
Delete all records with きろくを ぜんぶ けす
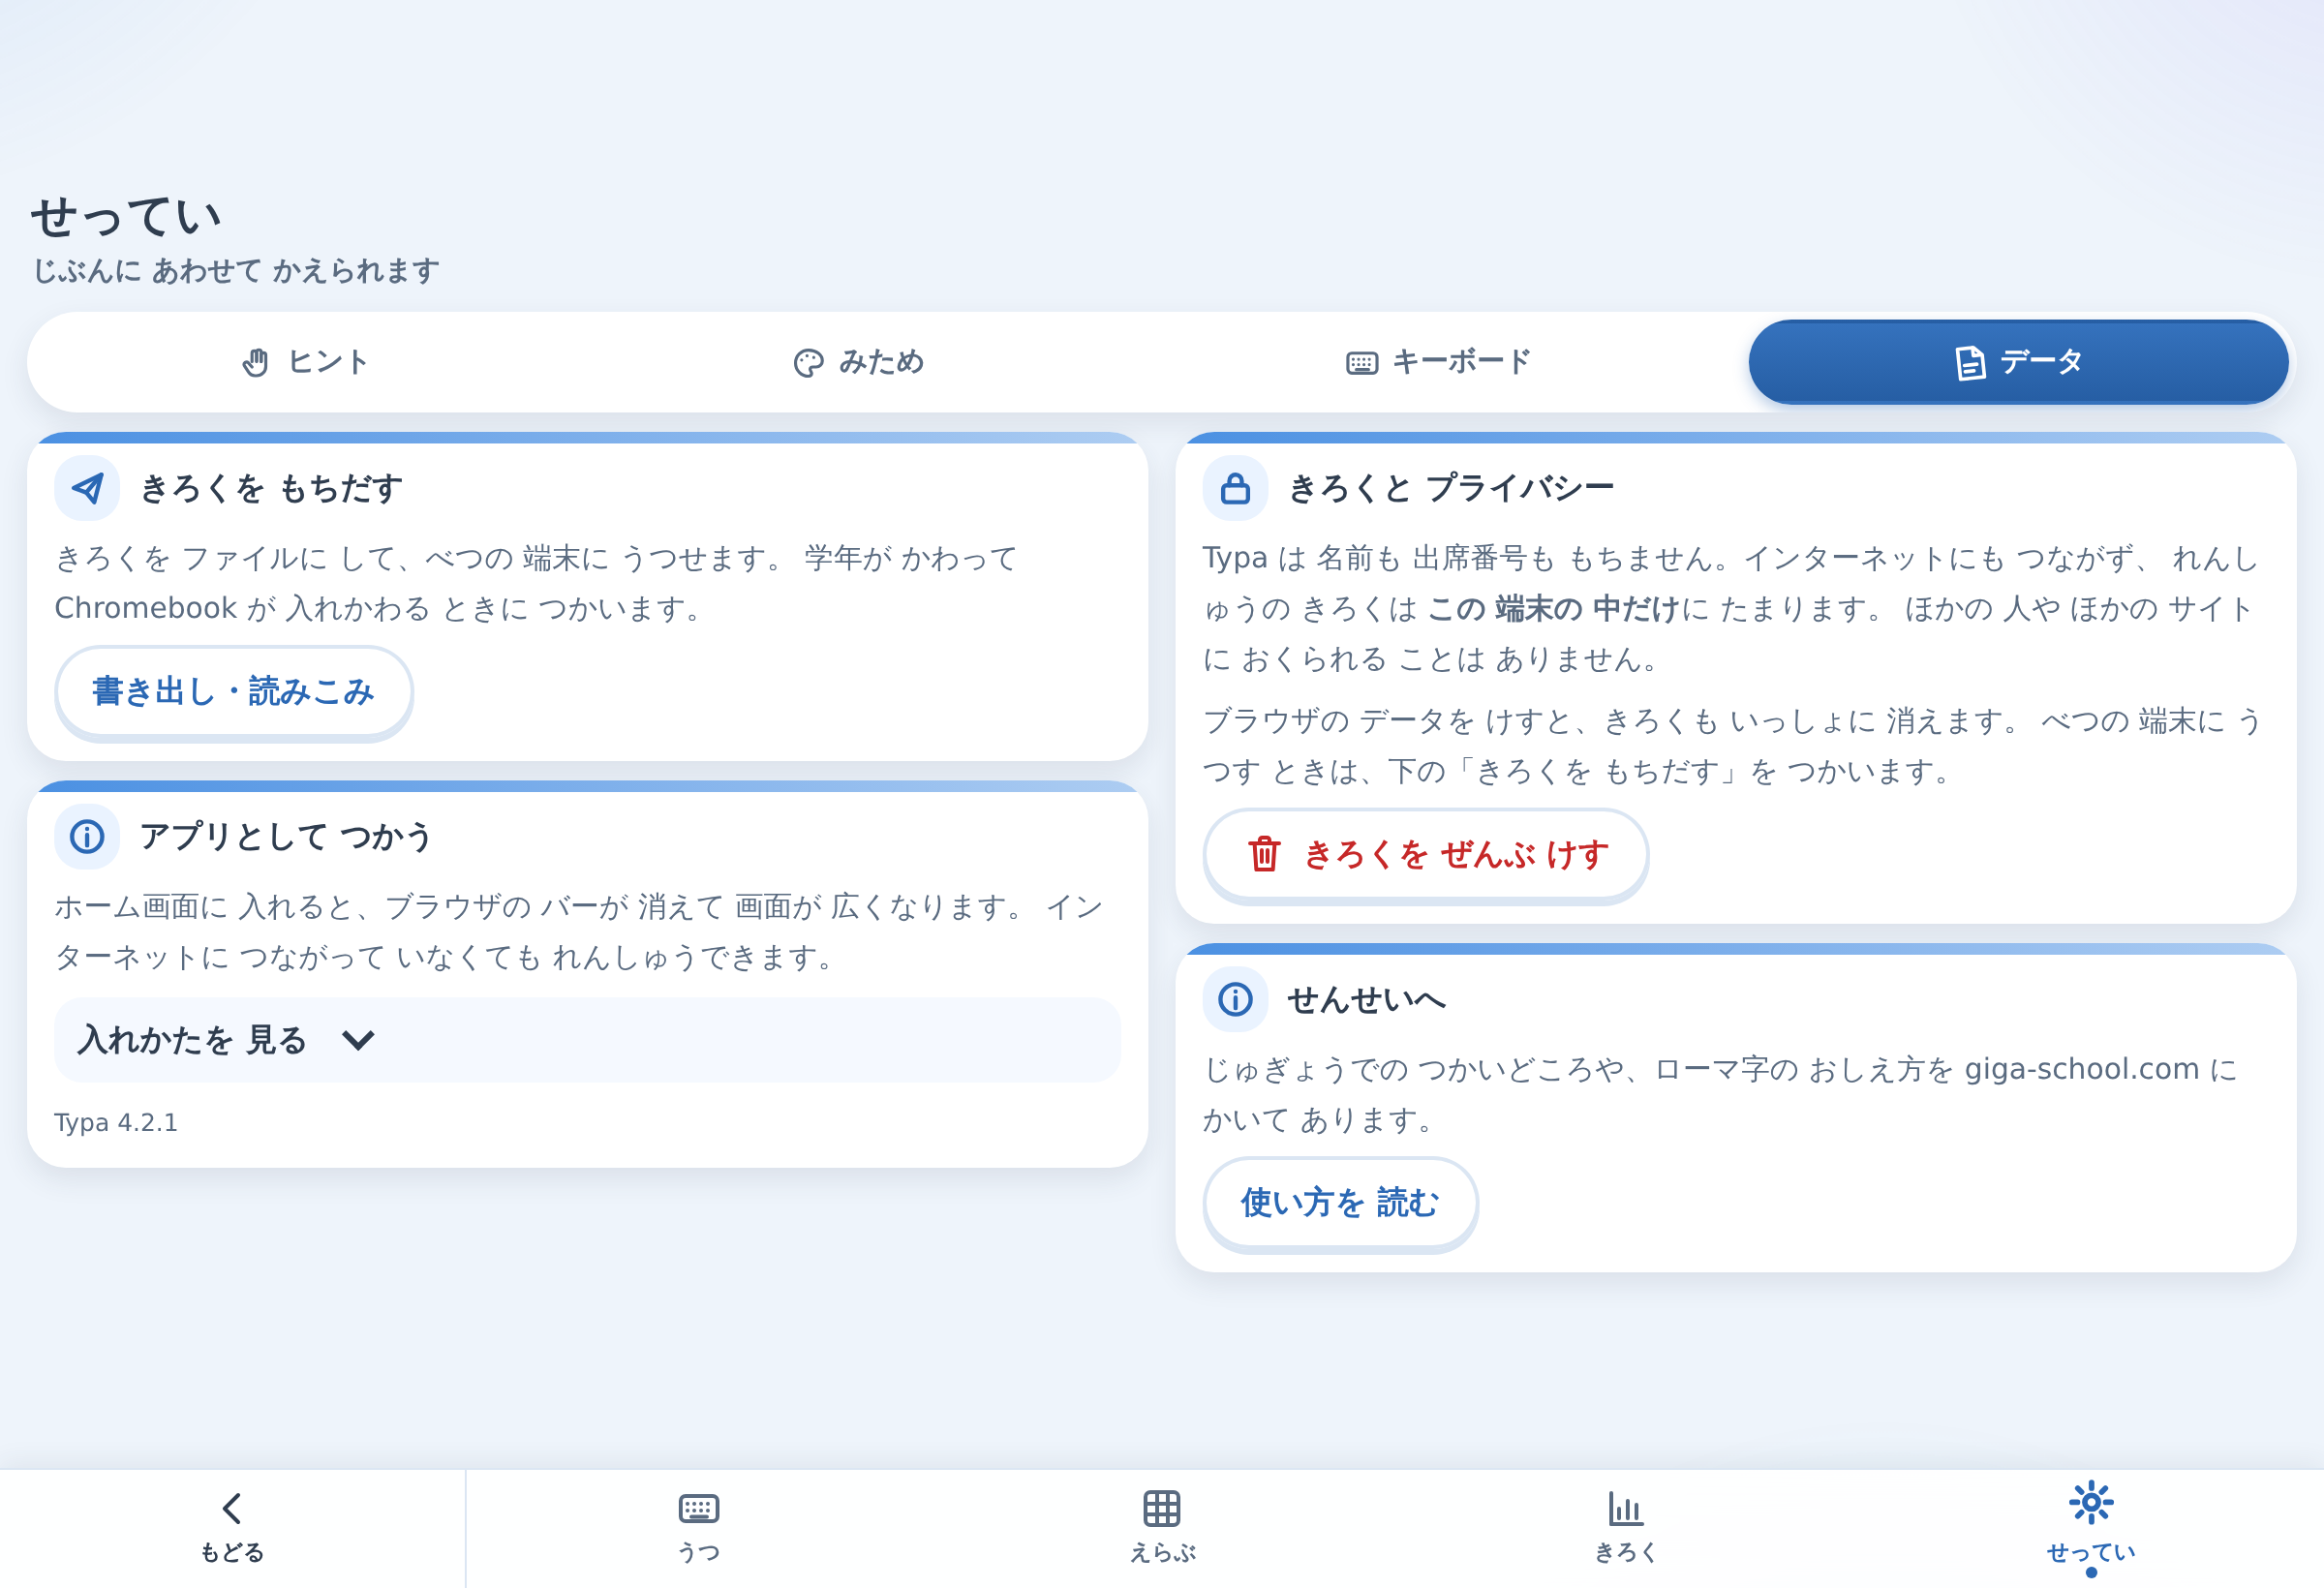1425,854
